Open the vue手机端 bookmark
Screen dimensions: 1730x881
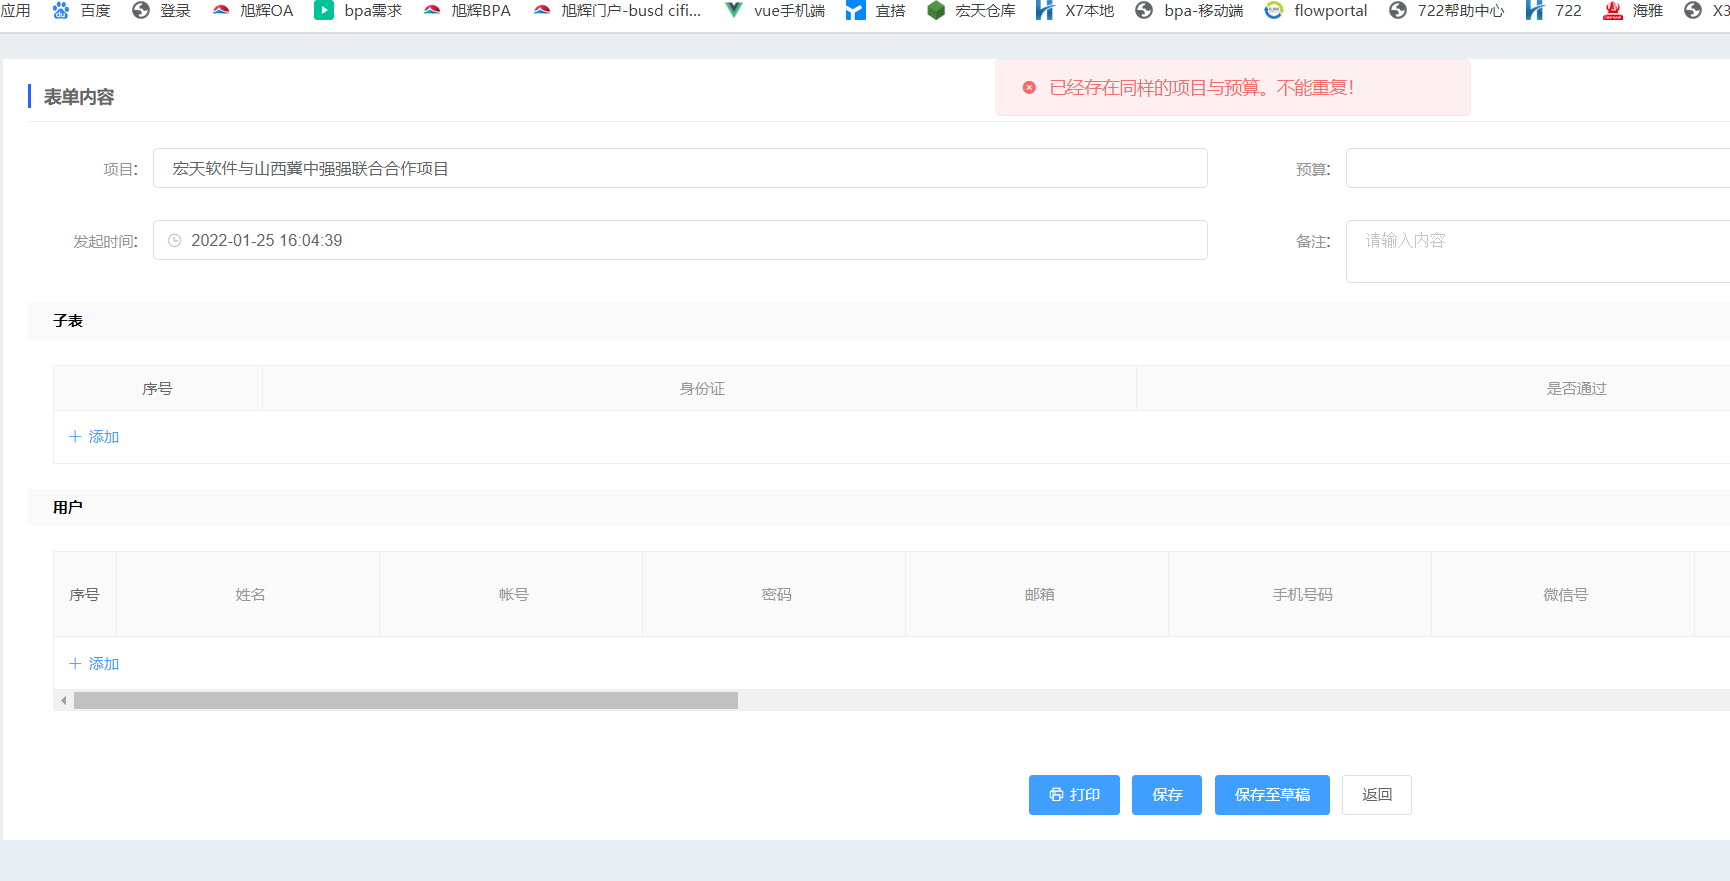(x=775, y=11)
